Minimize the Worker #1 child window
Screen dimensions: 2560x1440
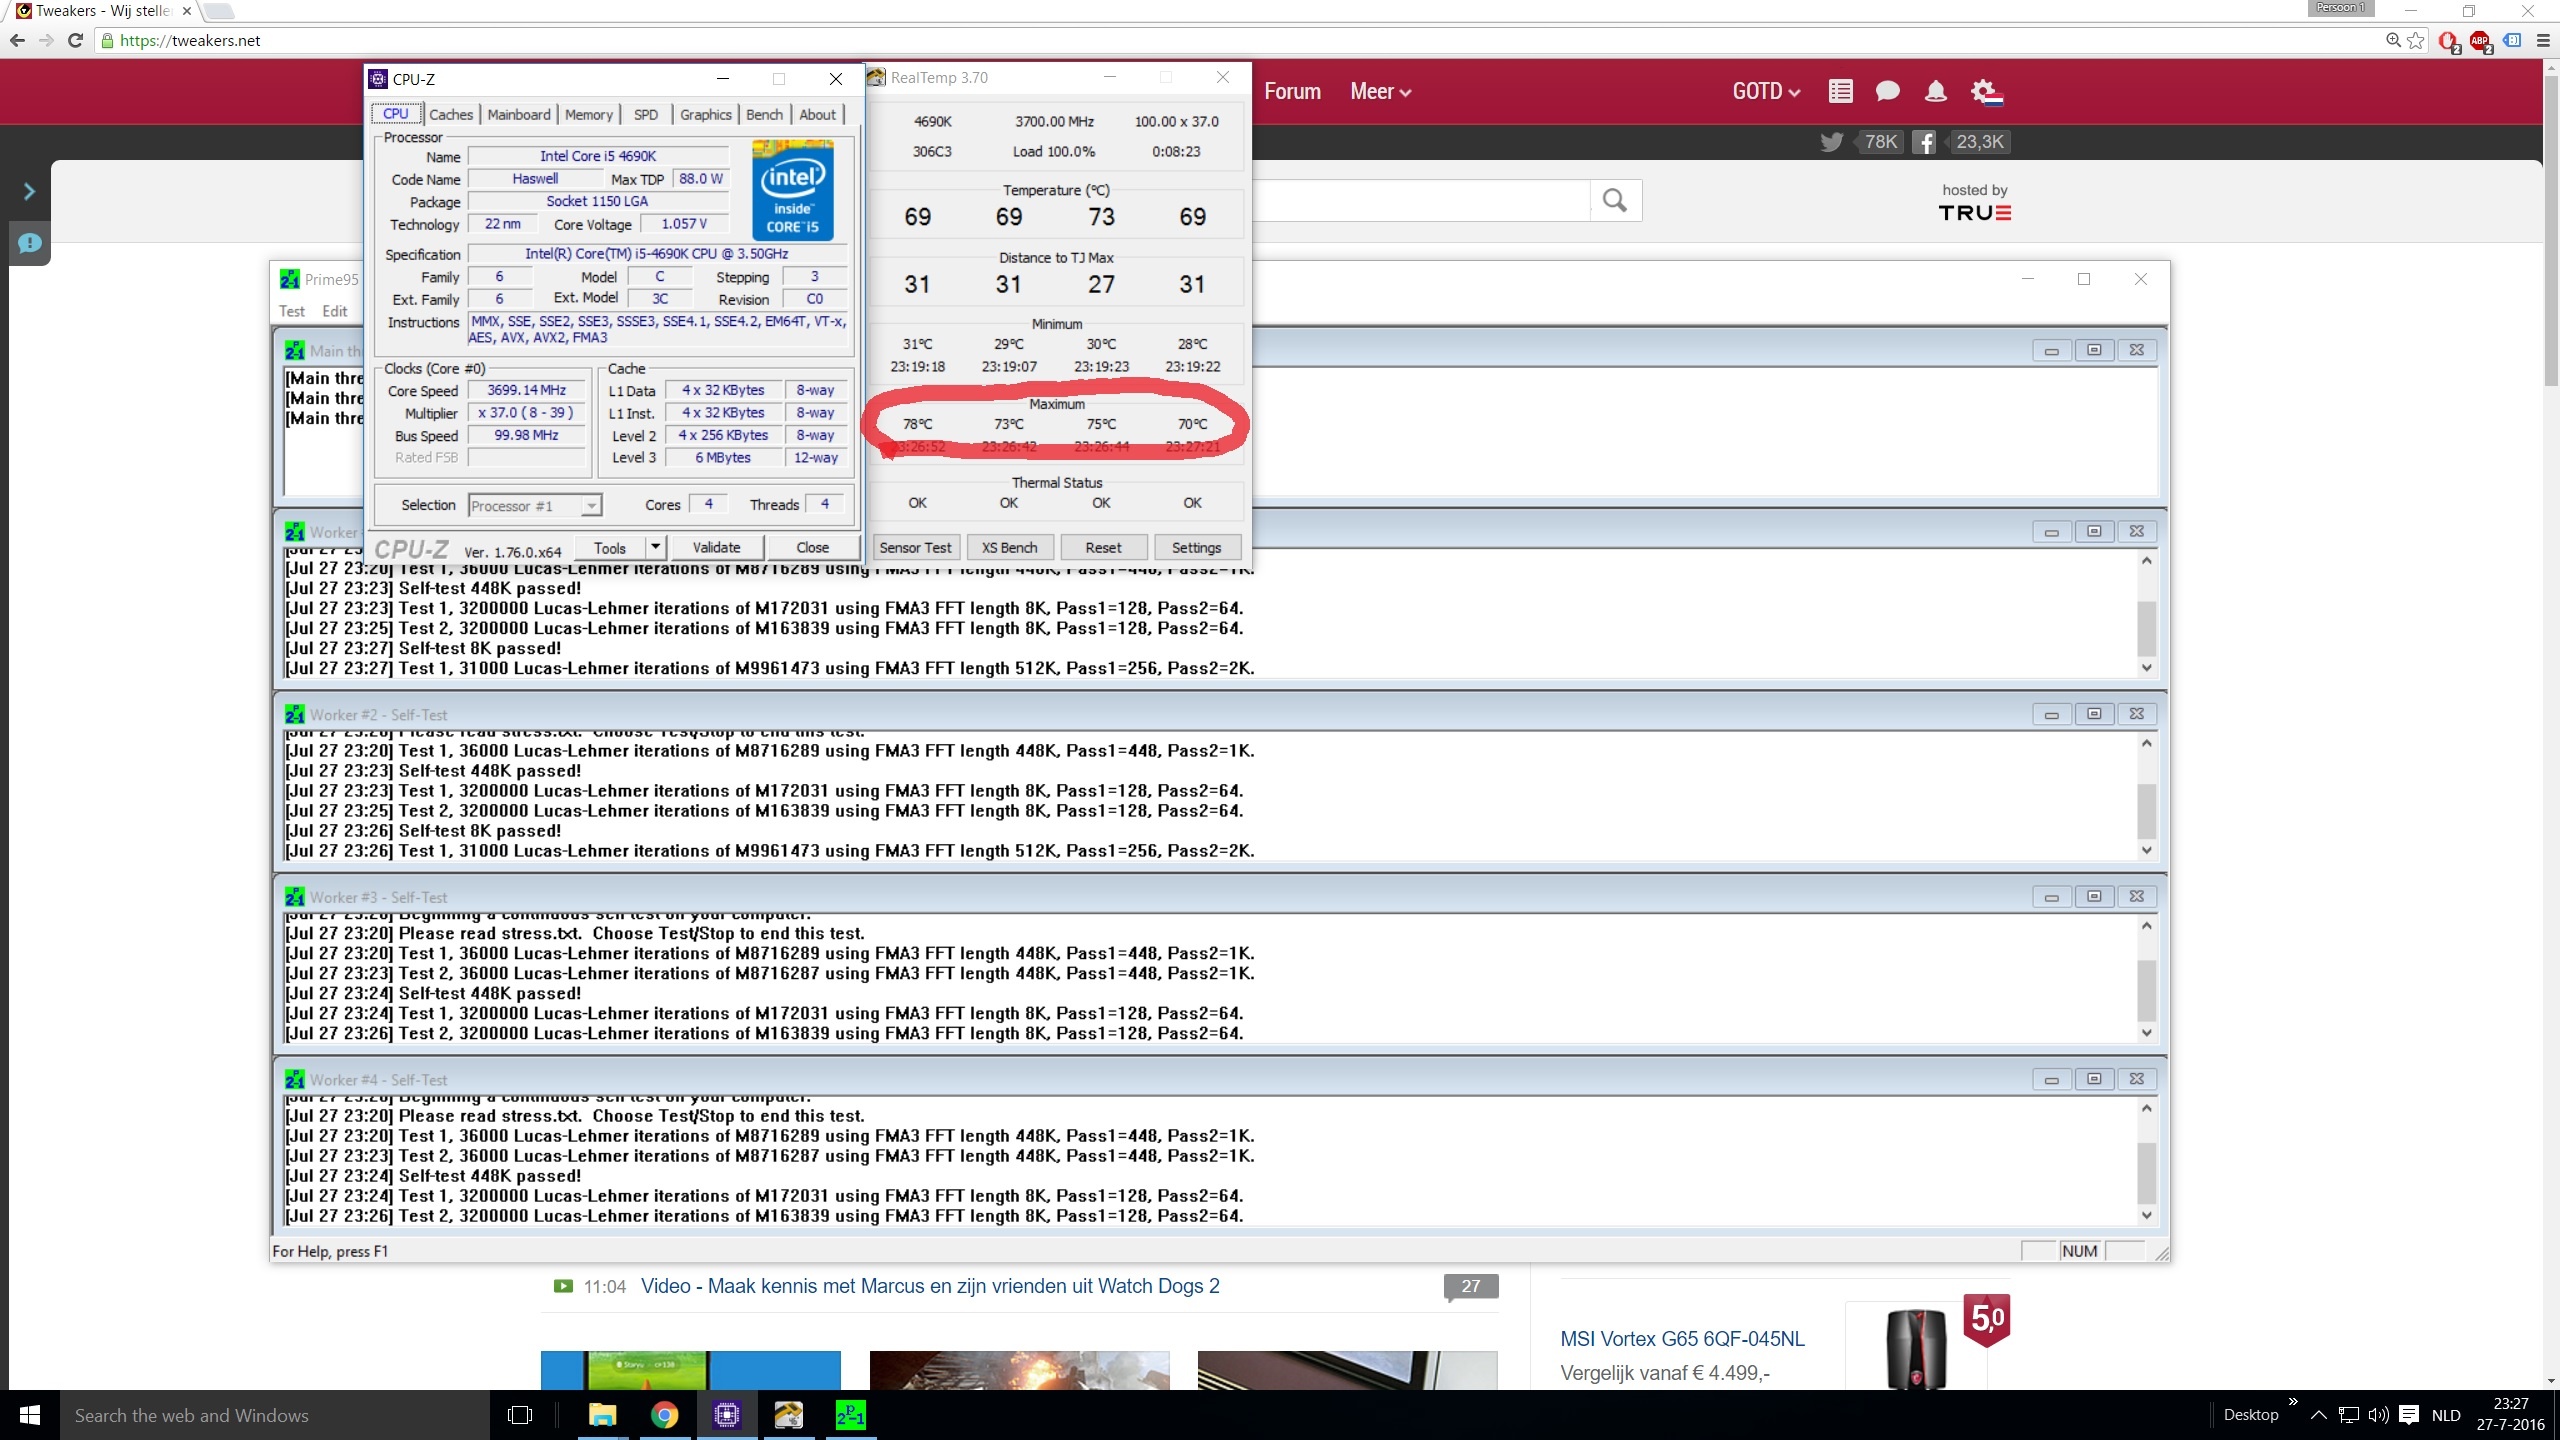coord(2051,531)
